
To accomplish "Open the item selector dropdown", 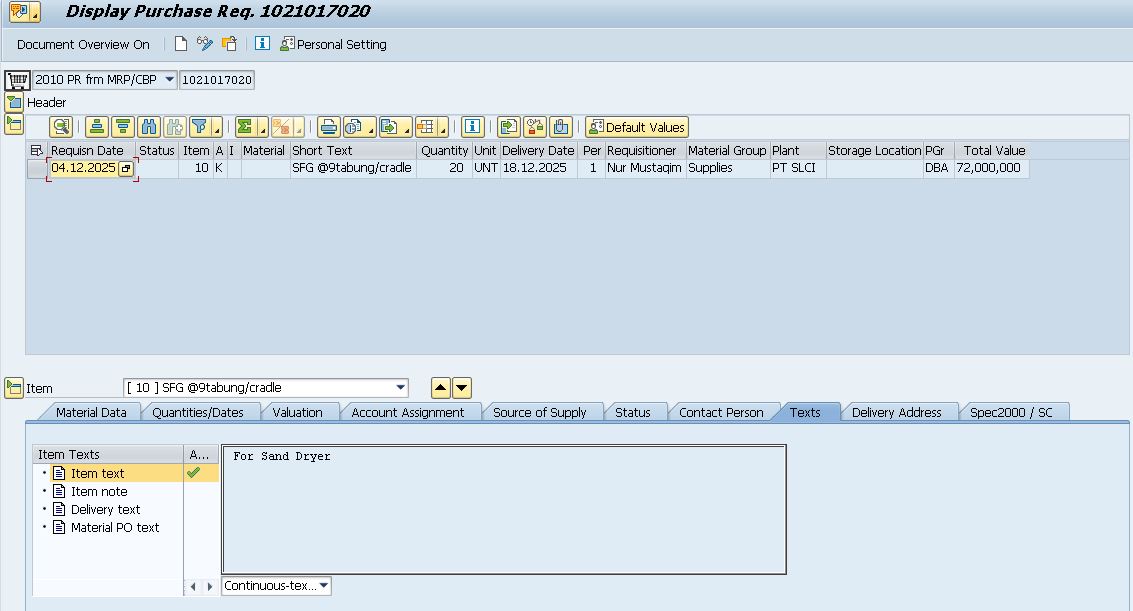I will tap(401, 388).
